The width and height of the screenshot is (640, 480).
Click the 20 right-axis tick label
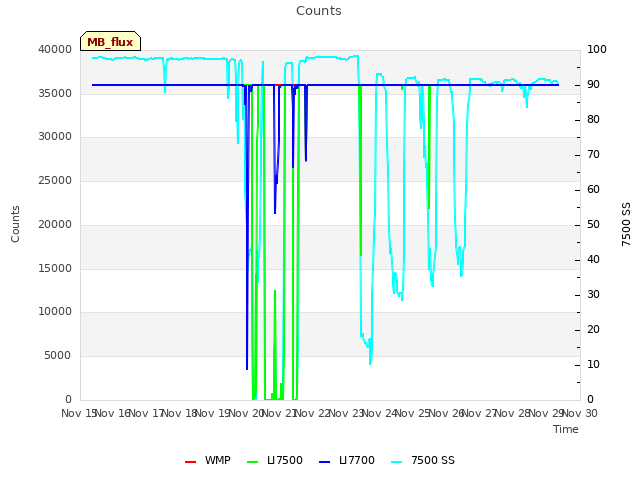593,329
